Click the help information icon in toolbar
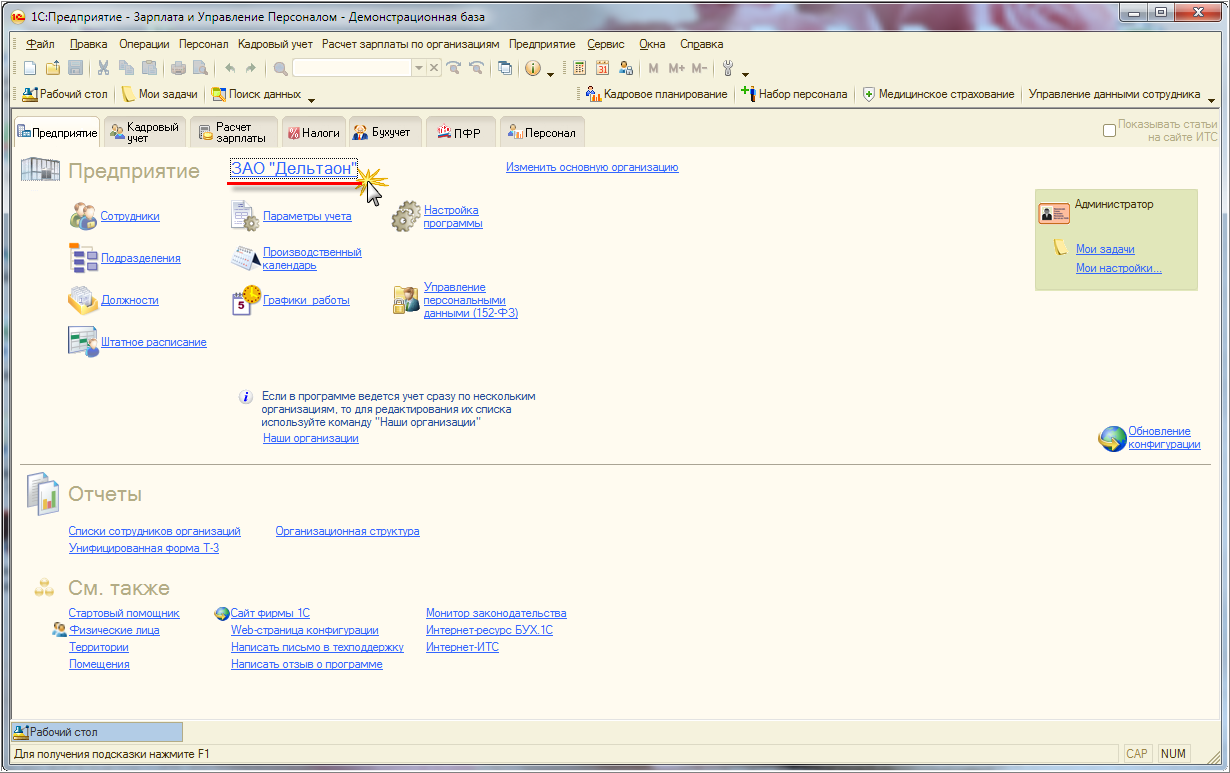 coord(533,68)
